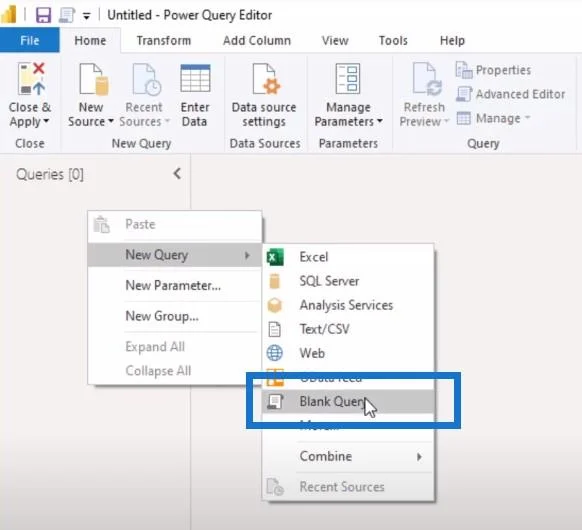Select Paste in the context menu
Screen dimensions: 582x530
tap(175, 225)
